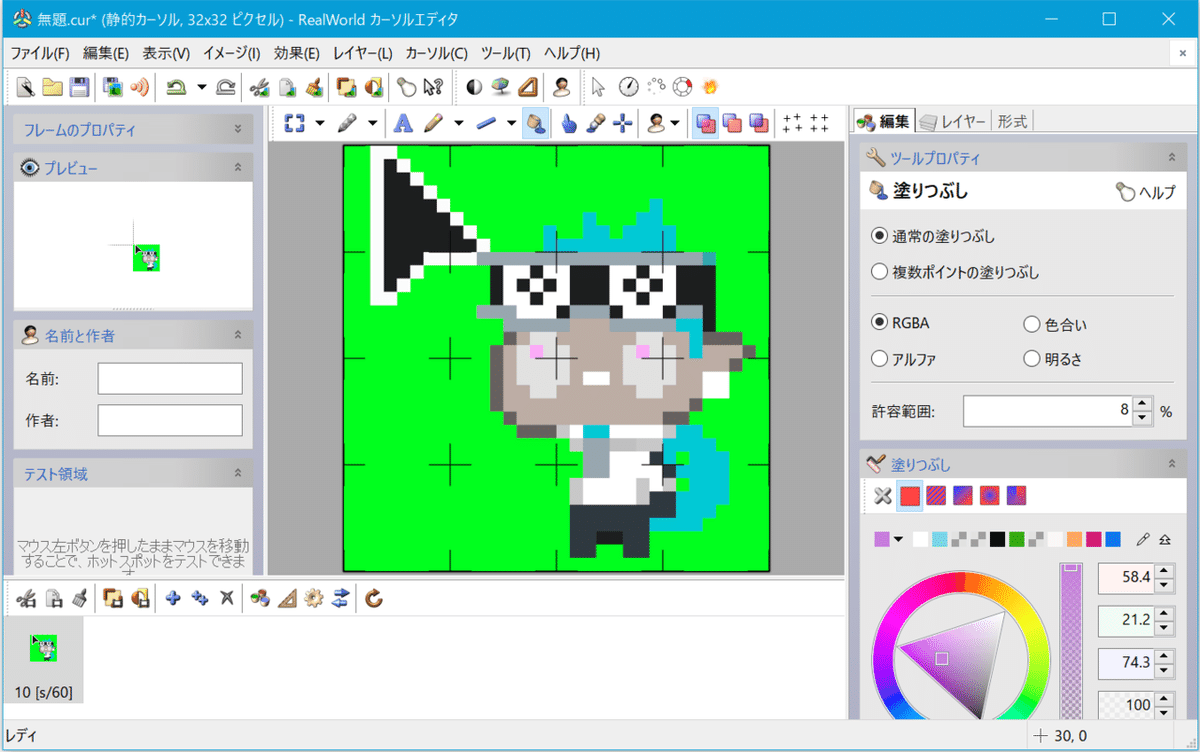Open the イメージ(I) menu
Screen dimensions: 1200x752
[231, 53]
